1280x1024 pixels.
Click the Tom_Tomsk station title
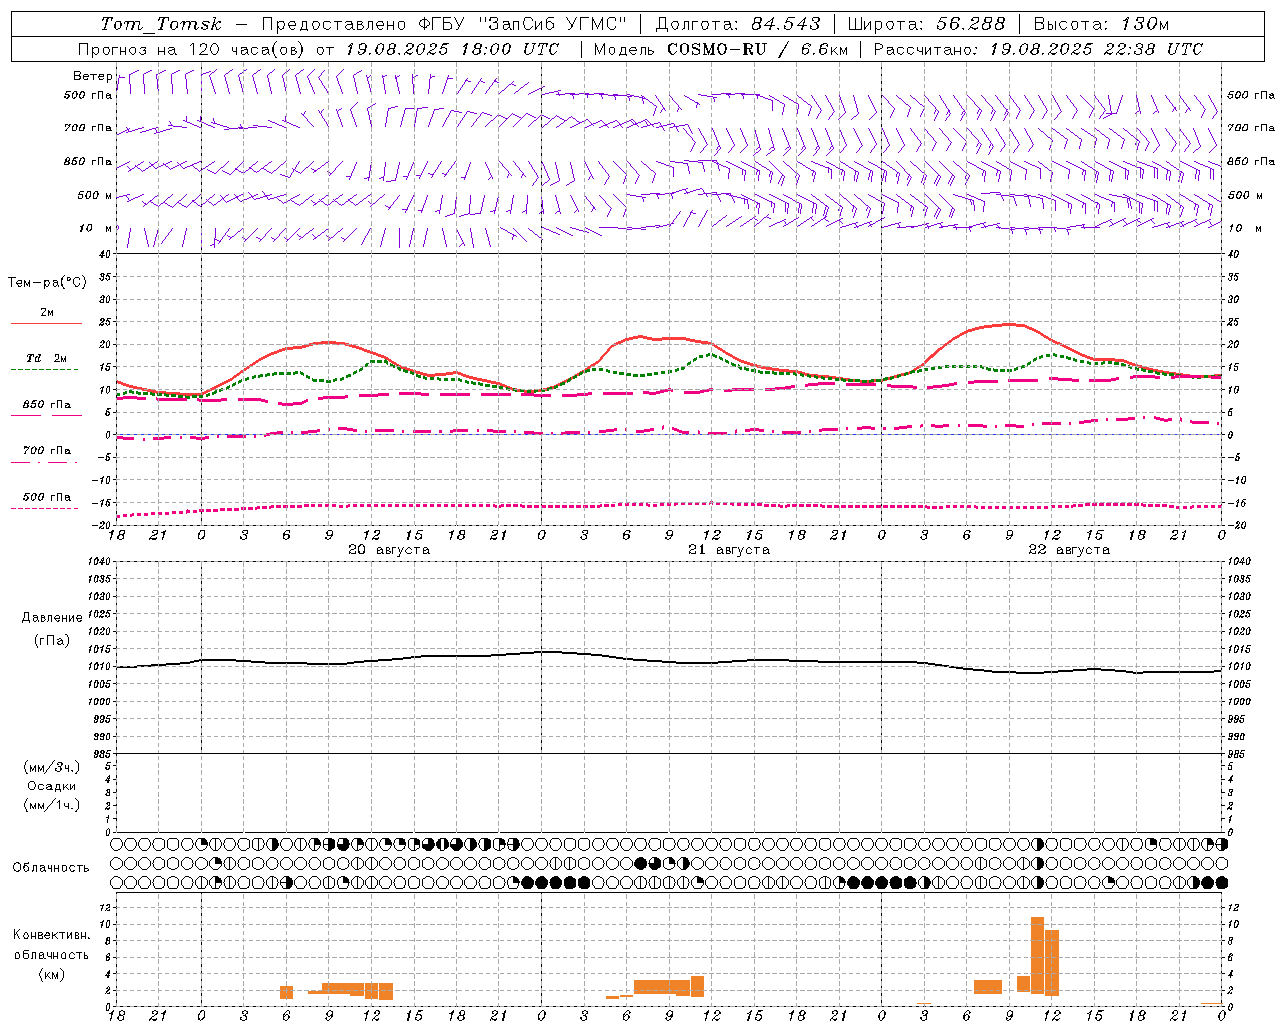click(161, 24)
